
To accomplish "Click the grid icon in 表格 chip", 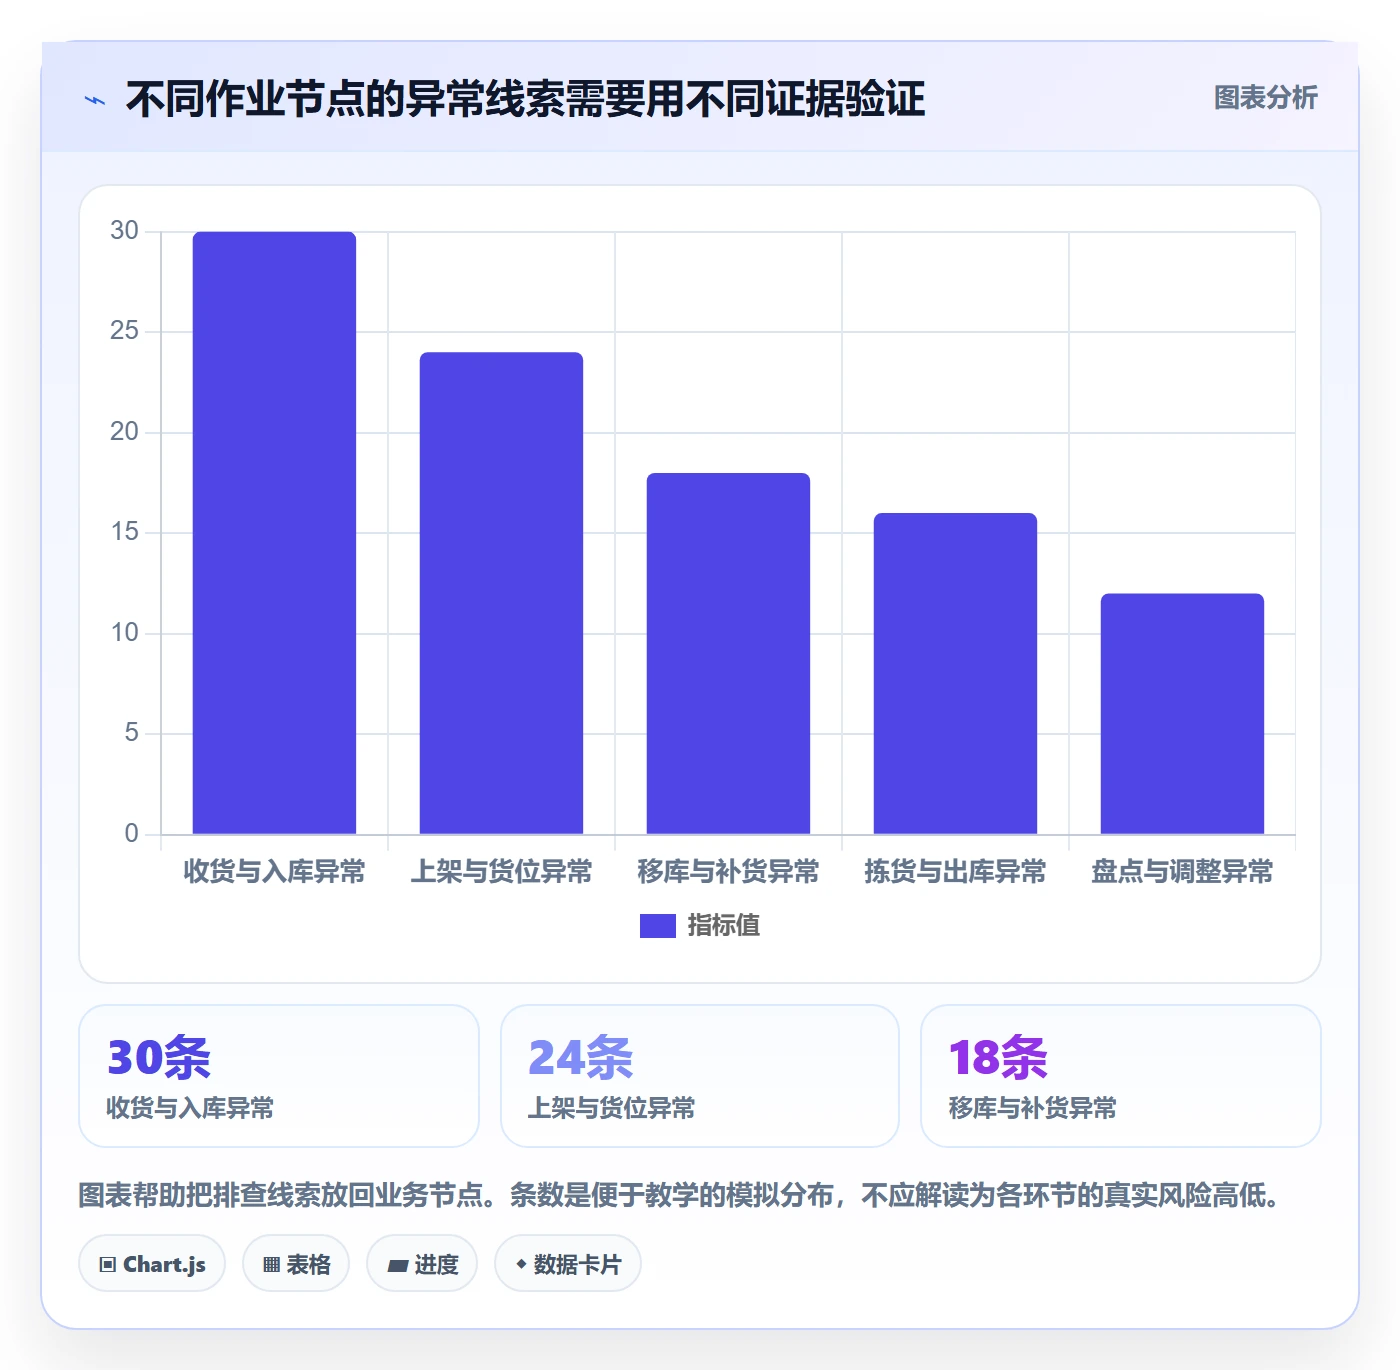I will 271,1265.
